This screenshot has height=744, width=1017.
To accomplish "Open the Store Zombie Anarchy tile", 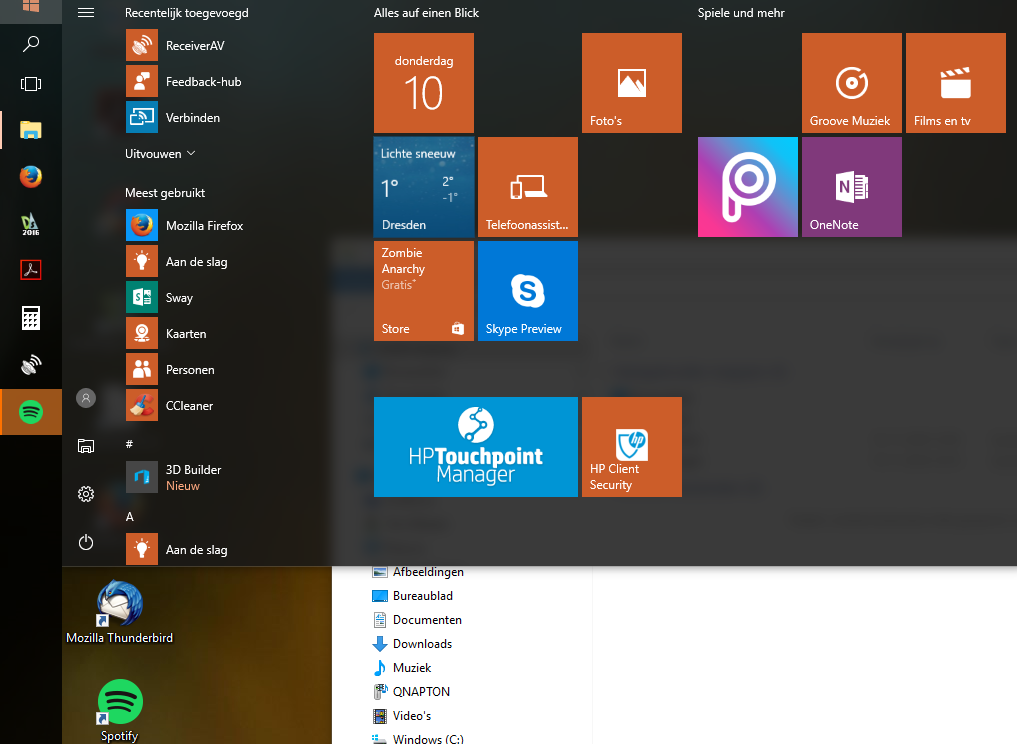I will [x=424, y=291].
